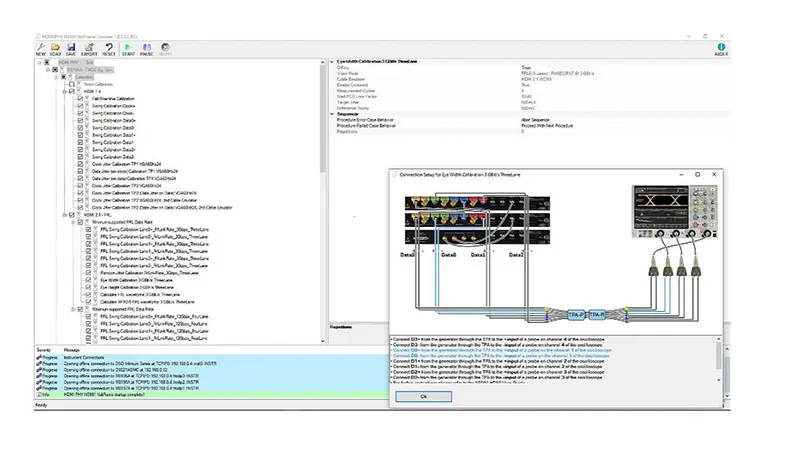This screenshot has width=800, height=450.
Task: Select the Cable Emulator property row
Action: coord(530,79)
